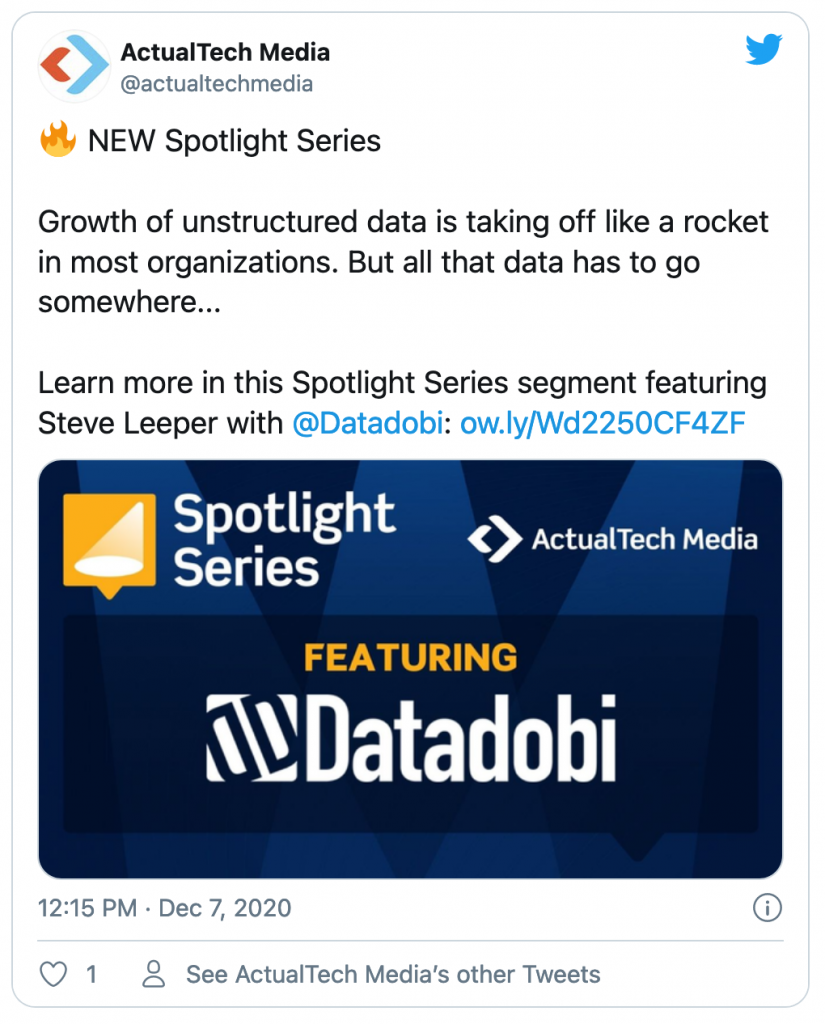
Task: Open the ActualTech Media display name
Action: click(x=225, y=52)
